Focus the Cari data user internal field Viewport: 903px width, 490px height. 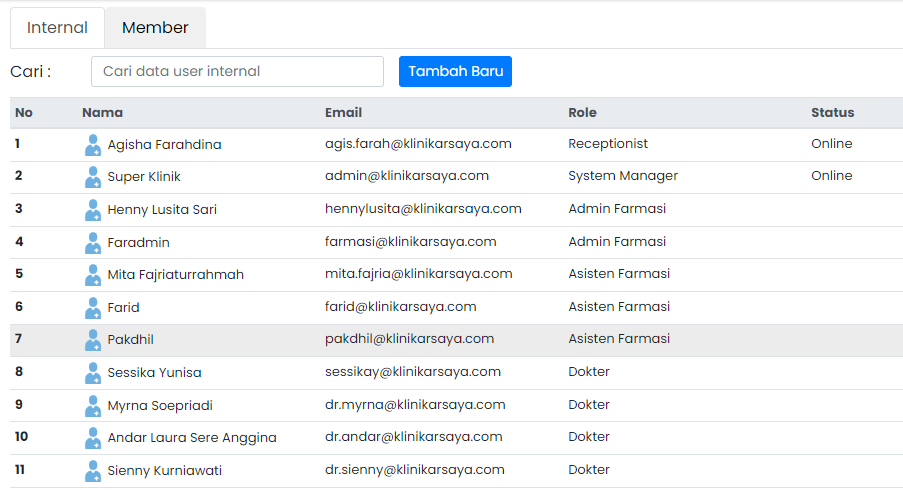pyautogui.click(x=237, y=72)
